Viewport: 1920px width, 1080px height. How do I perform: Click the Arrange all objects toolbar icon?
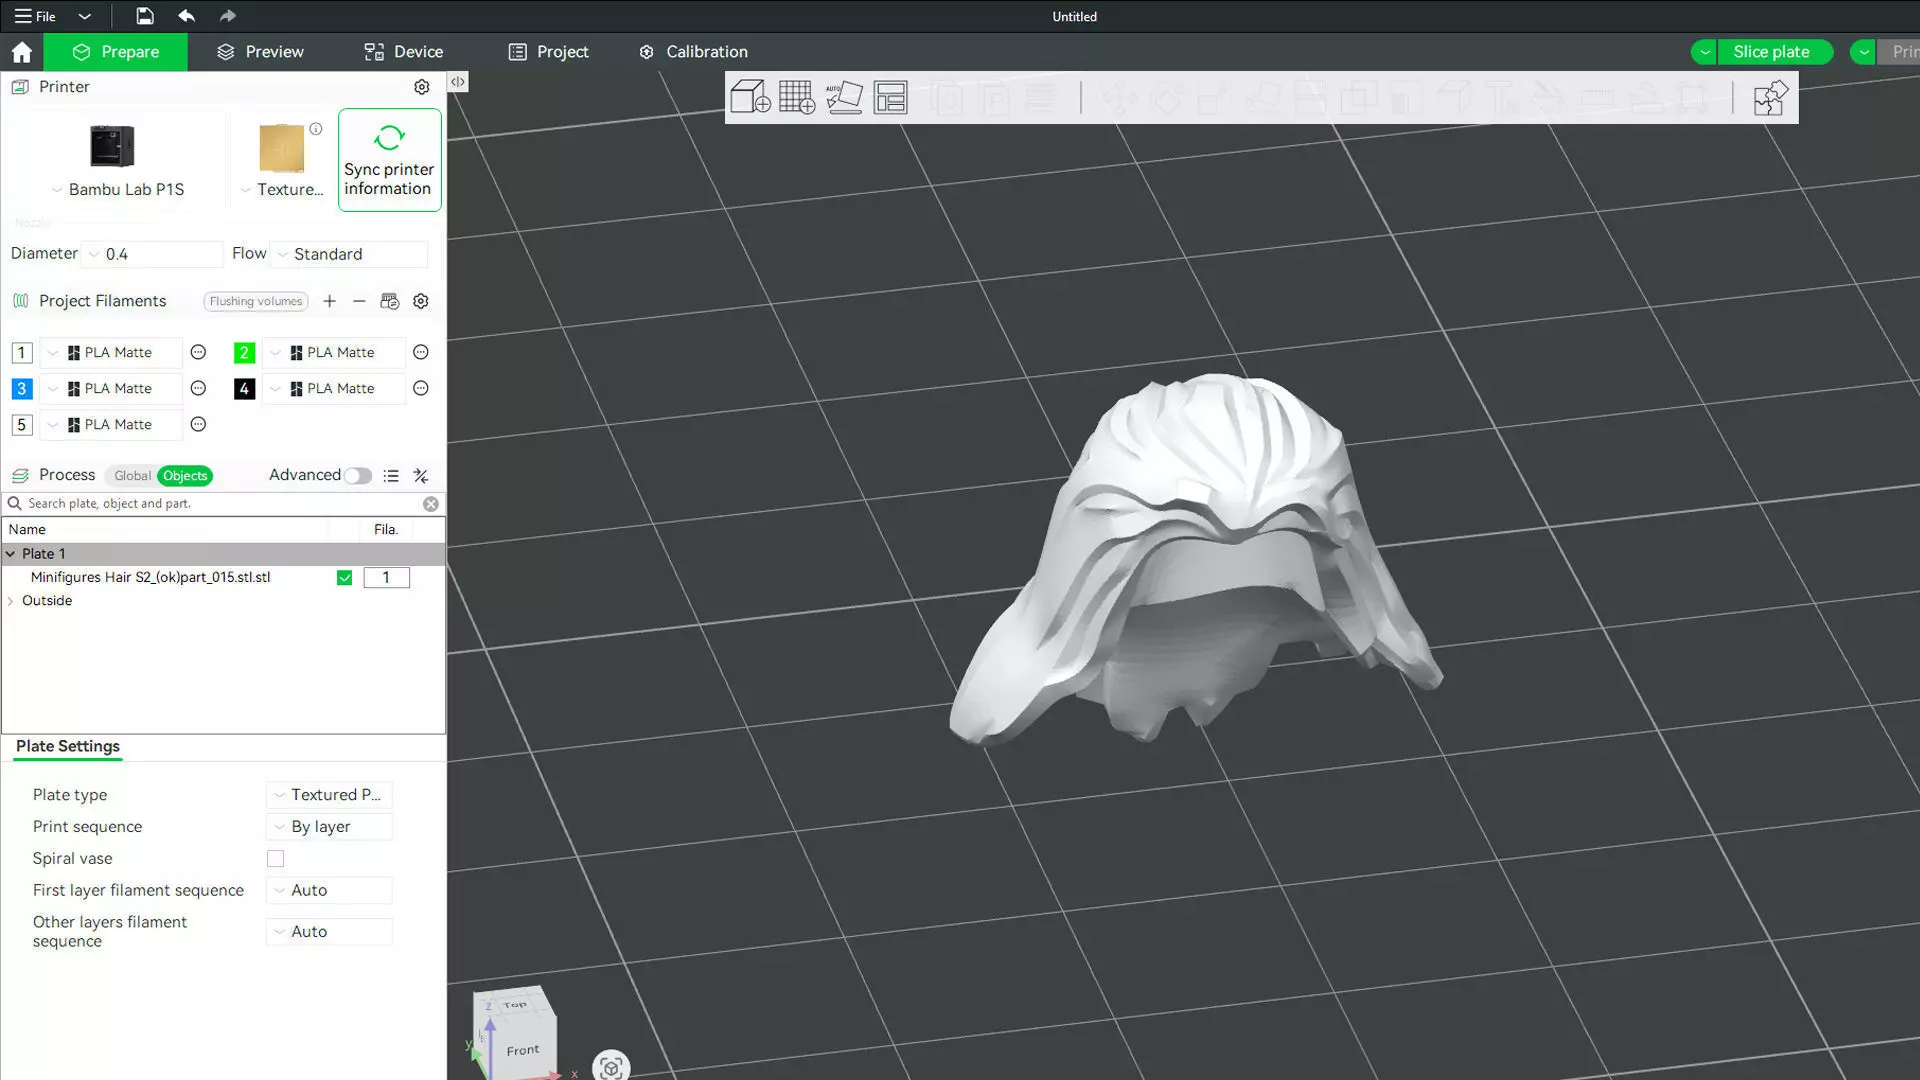[890, 98]
